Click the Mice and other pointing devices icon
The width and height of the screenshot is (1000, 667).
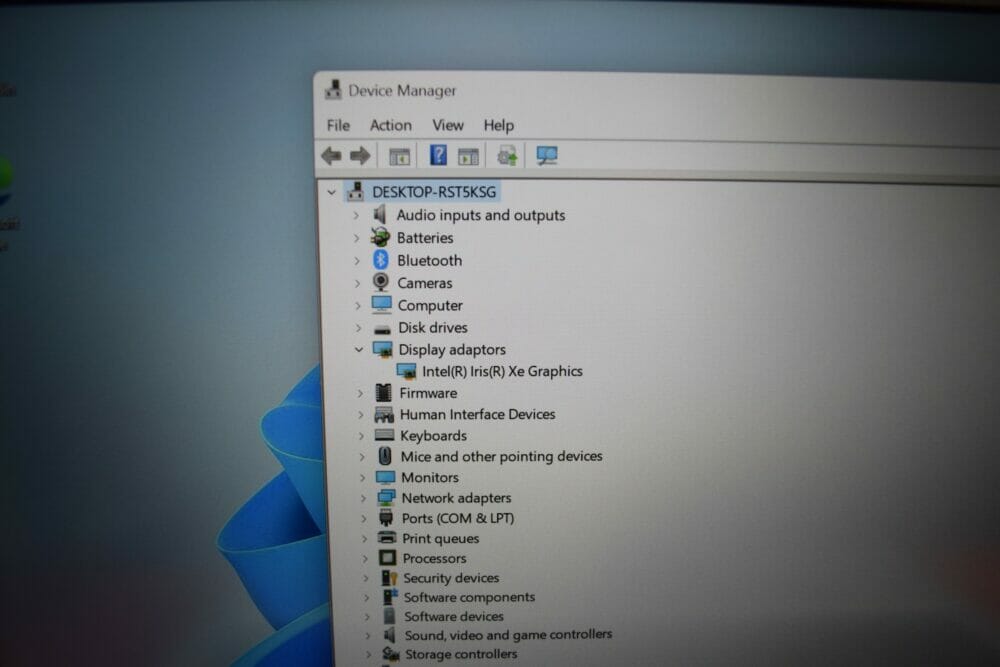tap(385, 456)
